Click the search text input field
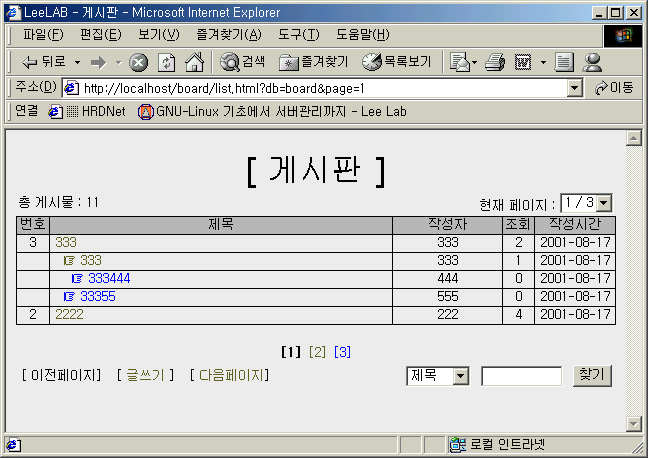 [x=521, y=376]
